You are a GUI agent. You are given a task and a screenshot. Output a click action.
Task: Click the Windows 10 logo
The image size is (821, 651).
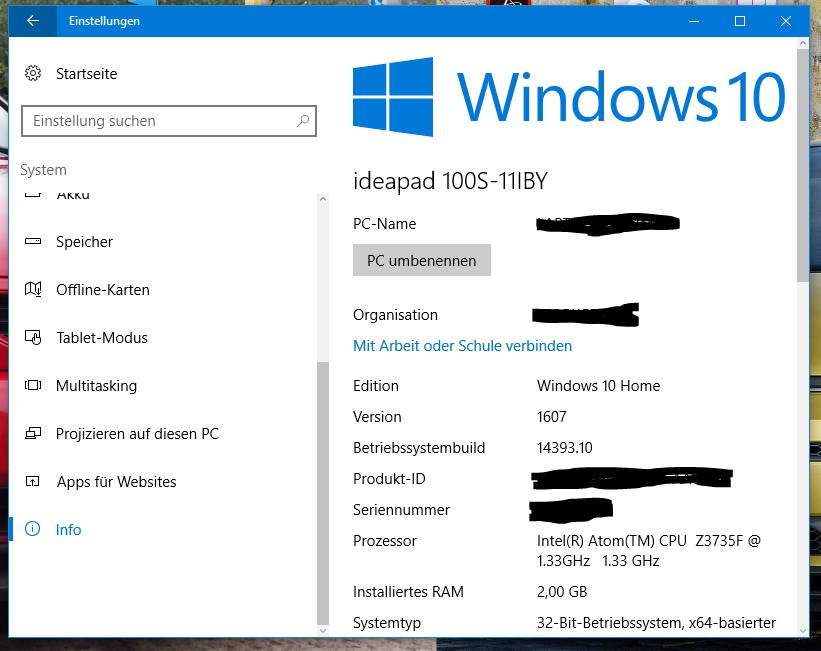[569, 97]
